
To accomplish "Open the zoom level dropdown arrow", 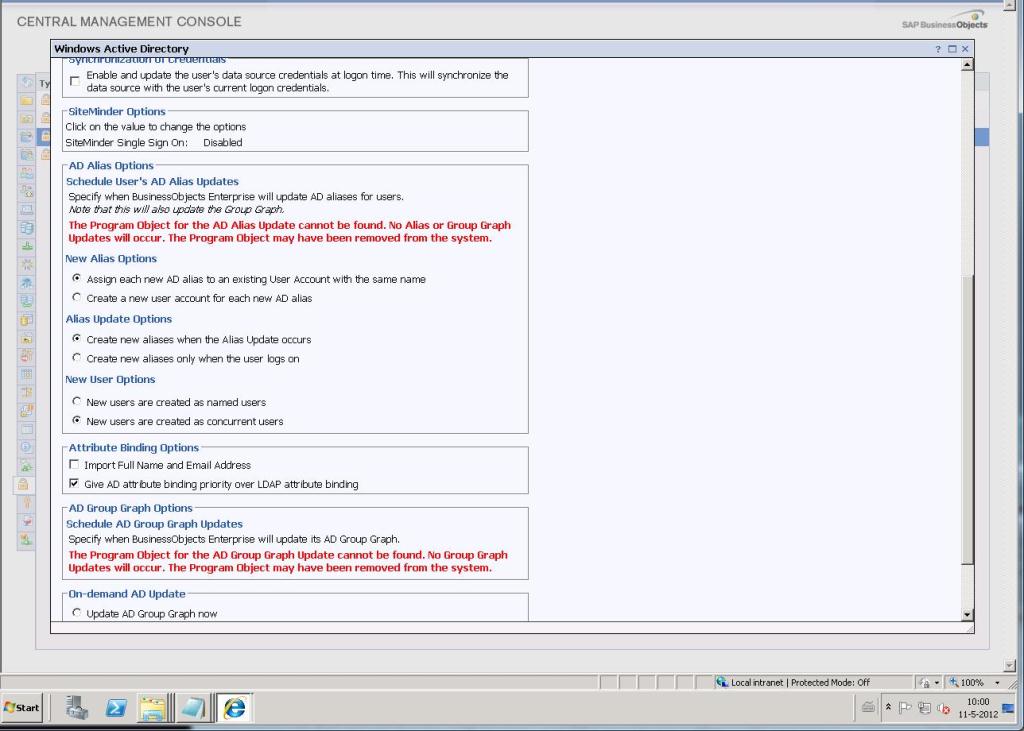I will coord(997,683).
